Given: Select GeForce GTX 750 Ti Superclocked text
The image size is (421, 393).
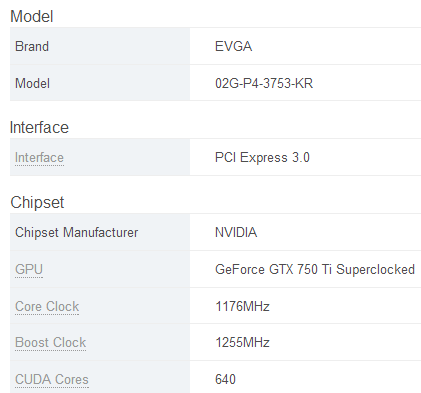Looking at the screenshot, I should point(315,269).
